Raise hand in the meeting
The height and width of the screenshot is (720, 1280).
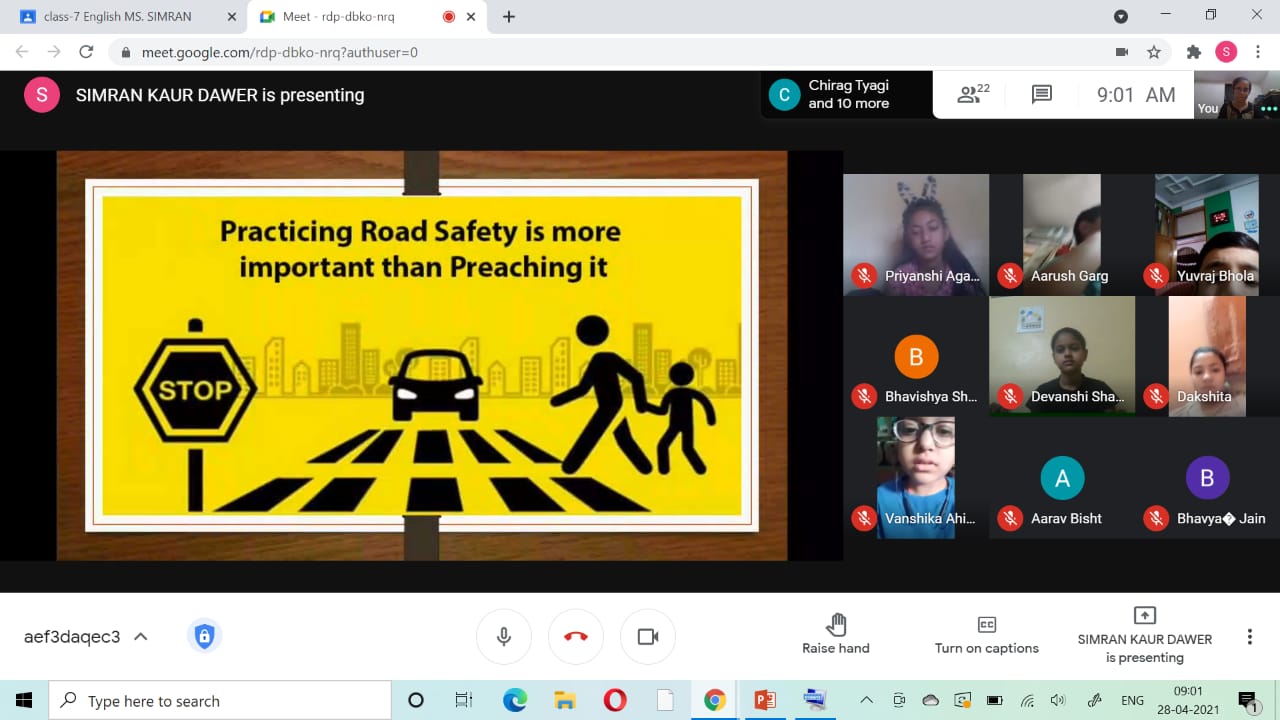836,635
